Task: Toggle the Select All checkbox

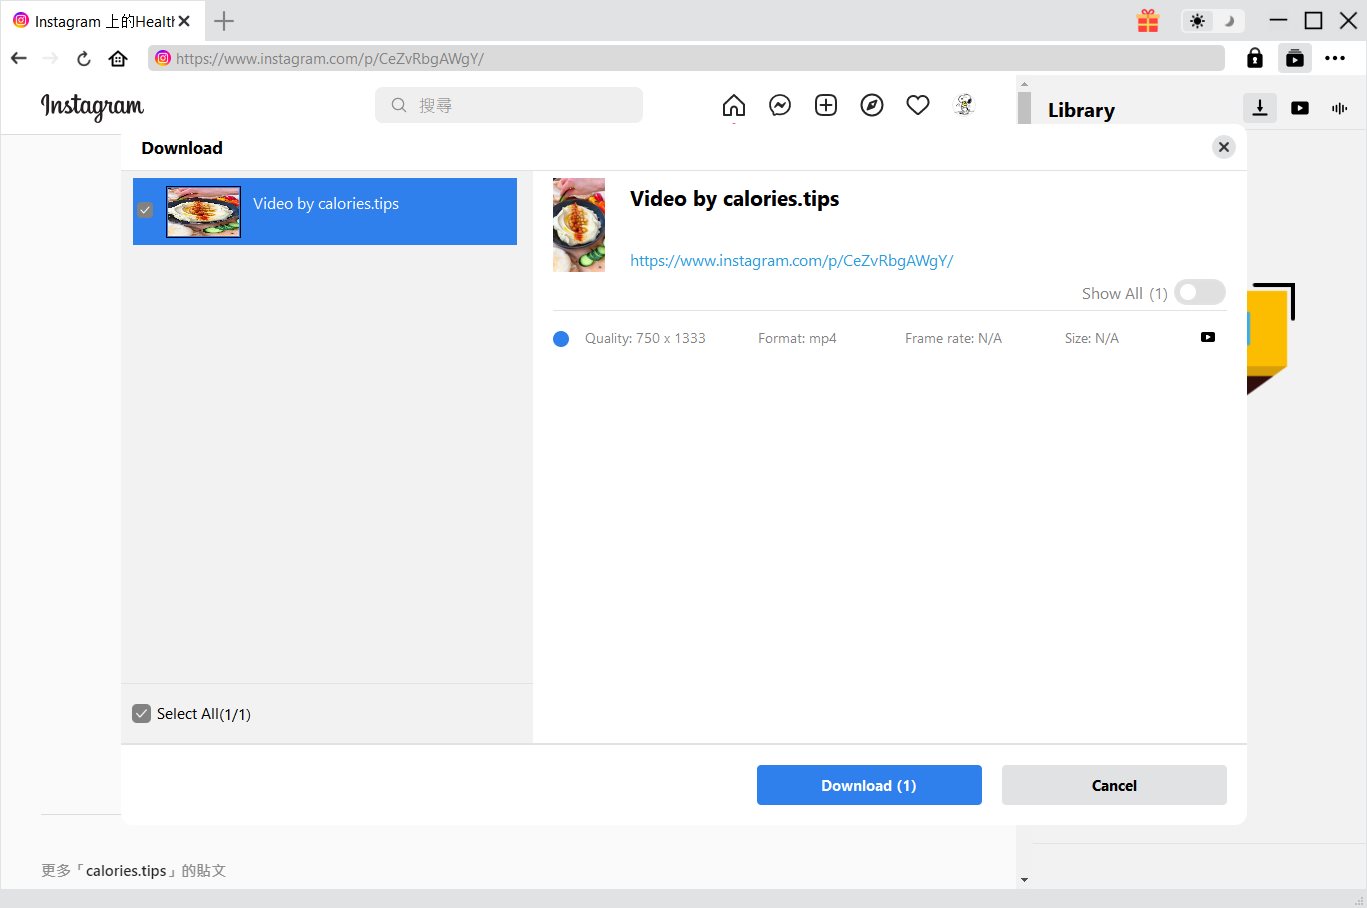Action: (x=142, y=714)
